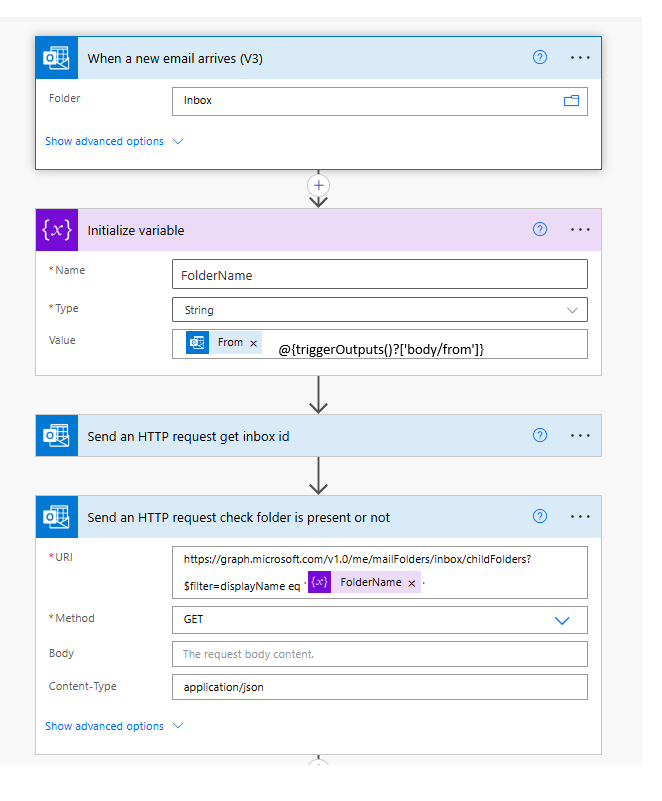Remove the From token from Value
This screenshot has height=801, width=662.
click(x=254, y=343)
